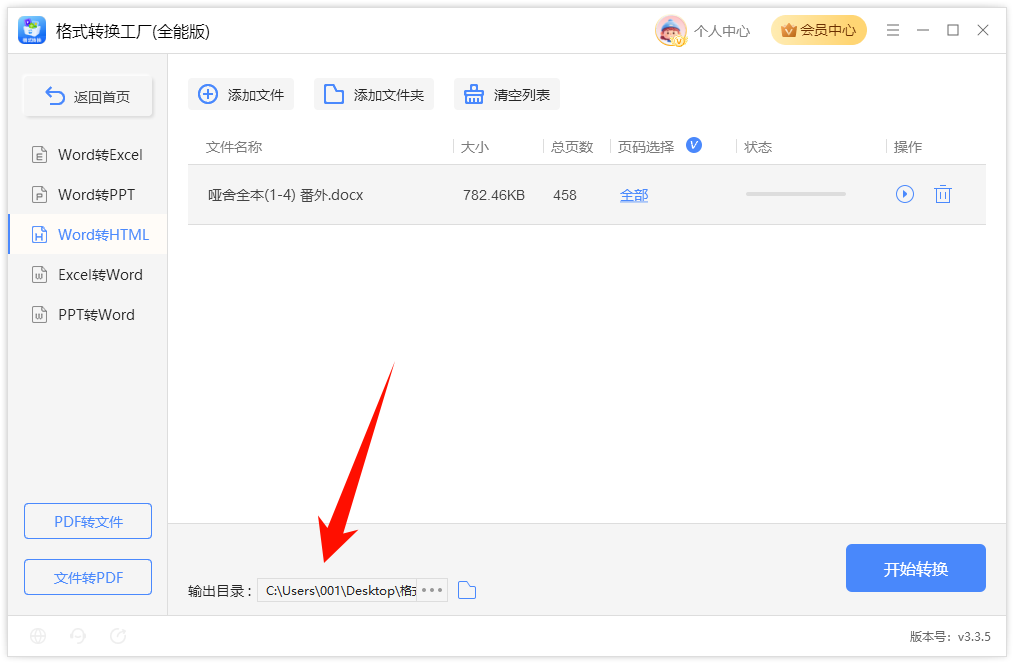The height and width of the screenshot is (664, 1014).
Task: Click the 文件名称 column header
Action: 234,147
